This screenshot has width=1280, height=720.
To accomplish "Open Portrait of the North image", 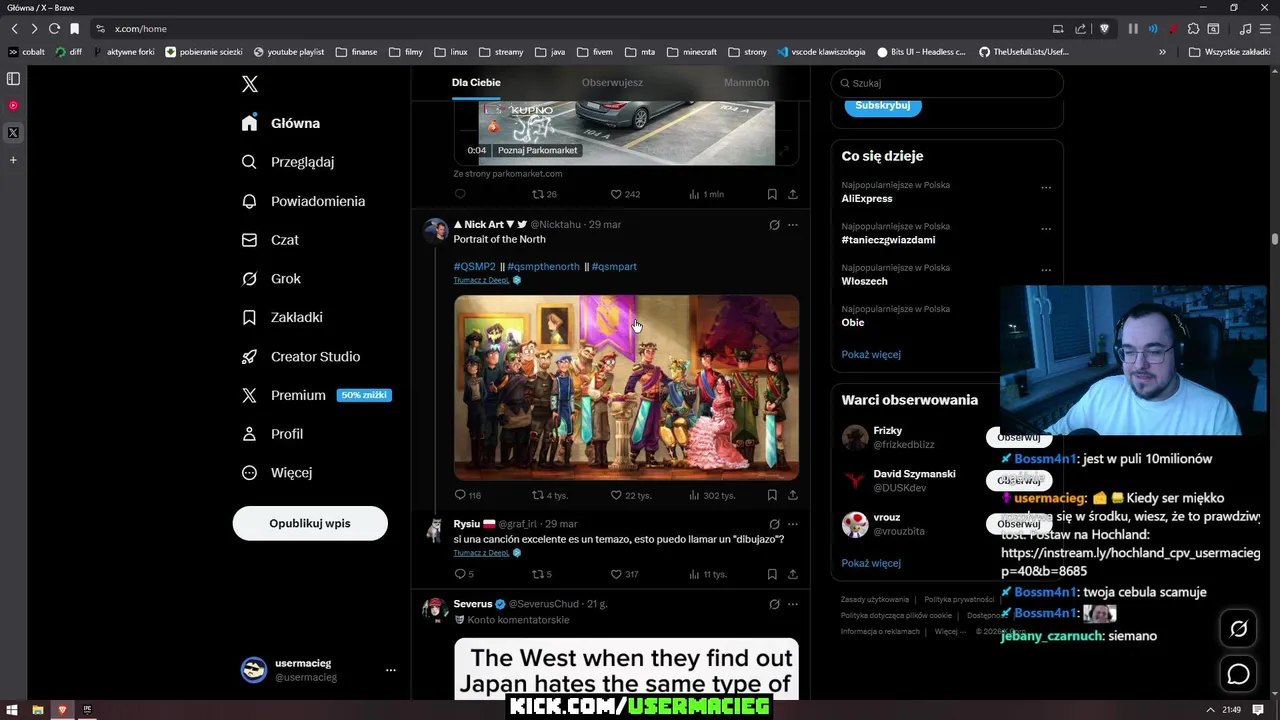I will (x=626, y=388).
